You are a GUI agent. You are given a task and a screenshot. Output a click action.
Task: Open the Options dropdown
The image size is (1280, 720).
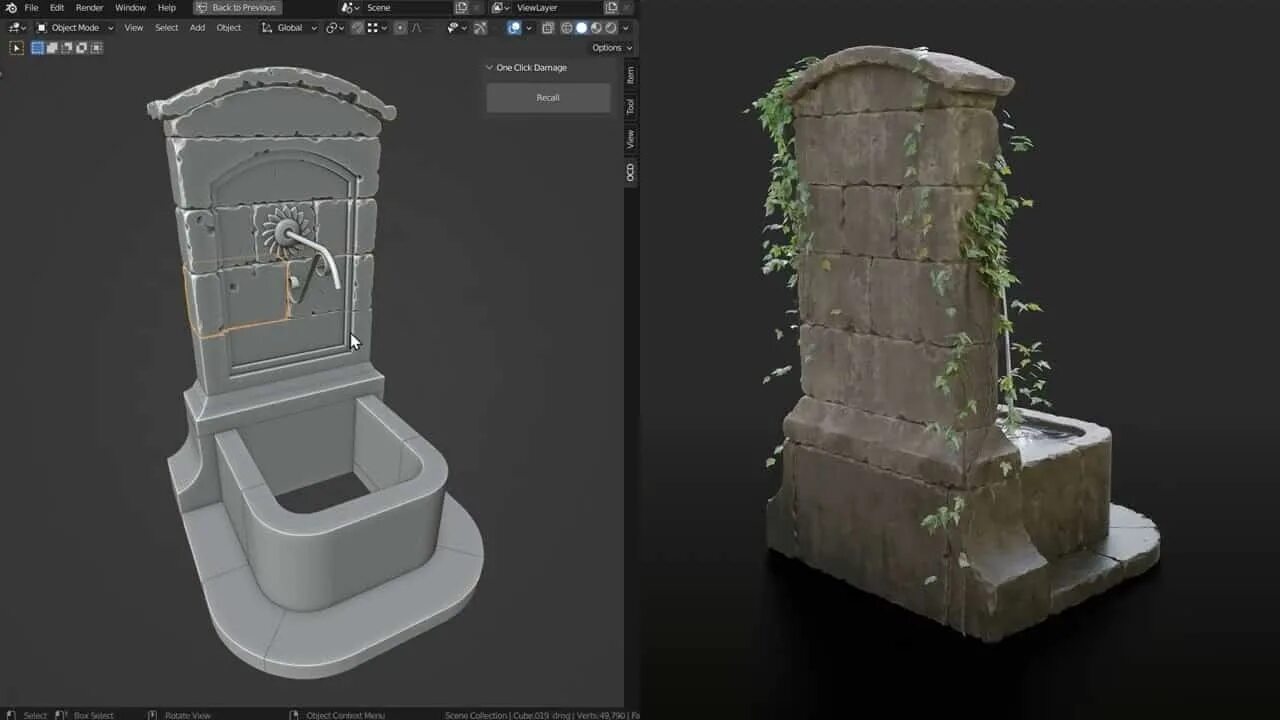tap(611, 47)
